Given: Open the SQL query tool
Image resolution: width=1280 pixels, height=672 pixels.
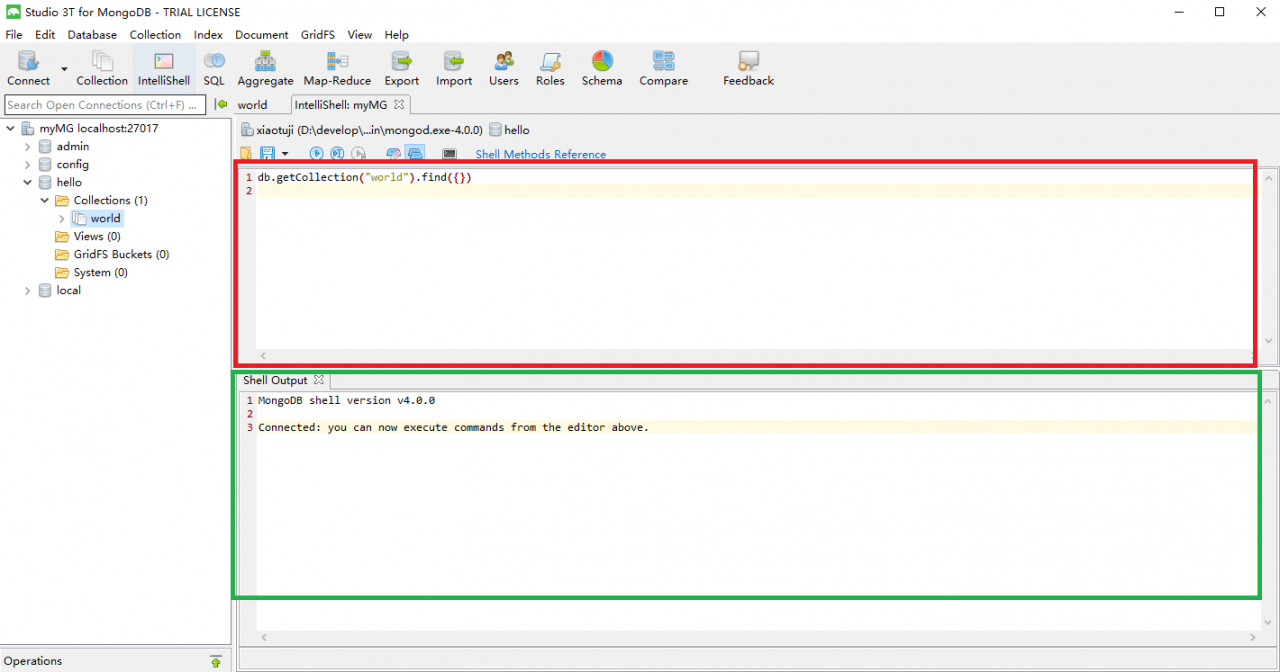Looking at the screenshot, I should (214, 67).
